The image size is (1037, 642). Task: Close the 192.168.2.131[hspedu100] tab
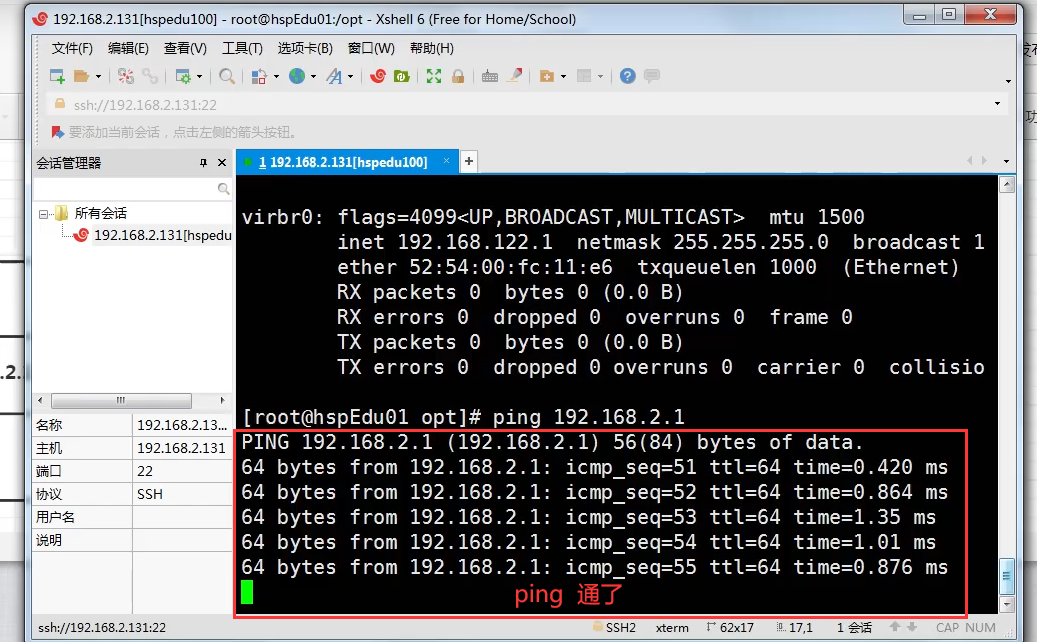[x=446, y=161]
